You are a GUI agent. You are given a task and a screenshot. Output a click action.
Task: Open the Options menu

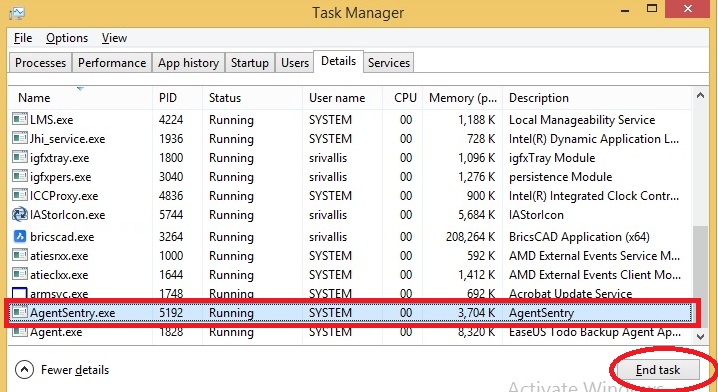[x=67, y=38]
